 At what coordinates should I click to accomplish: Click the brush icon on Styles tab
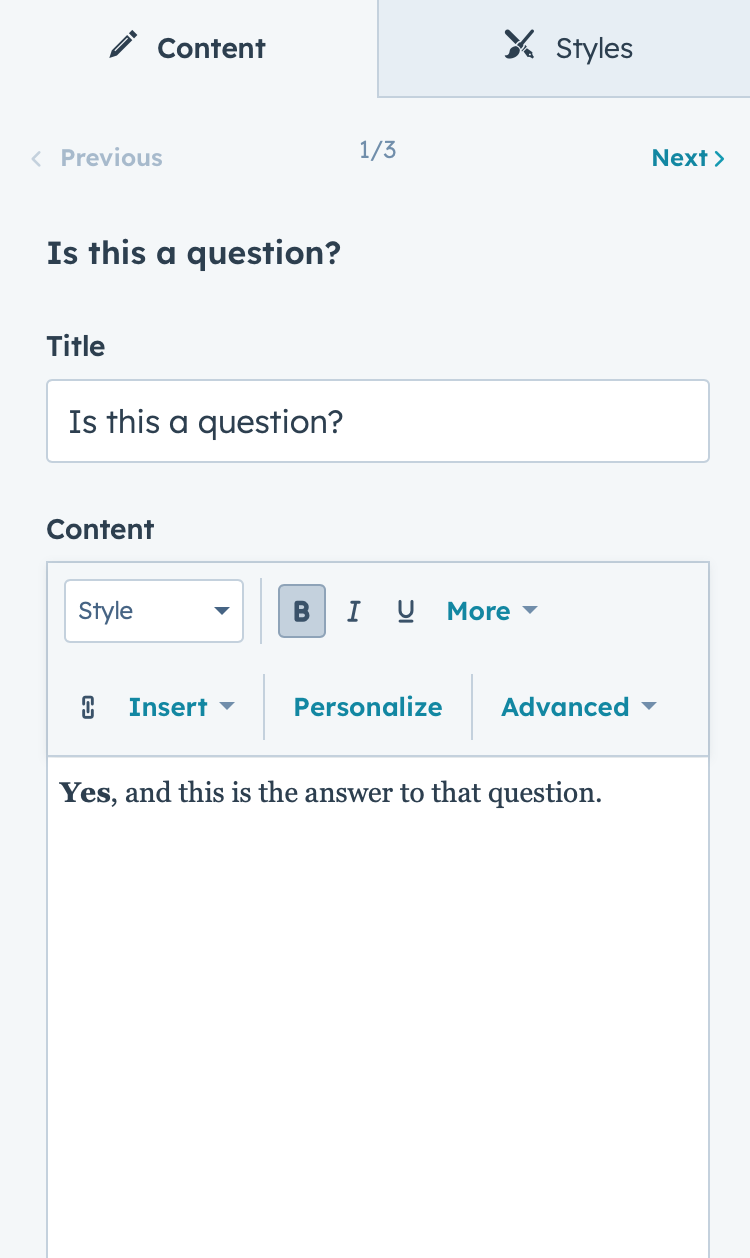point(520,46)
